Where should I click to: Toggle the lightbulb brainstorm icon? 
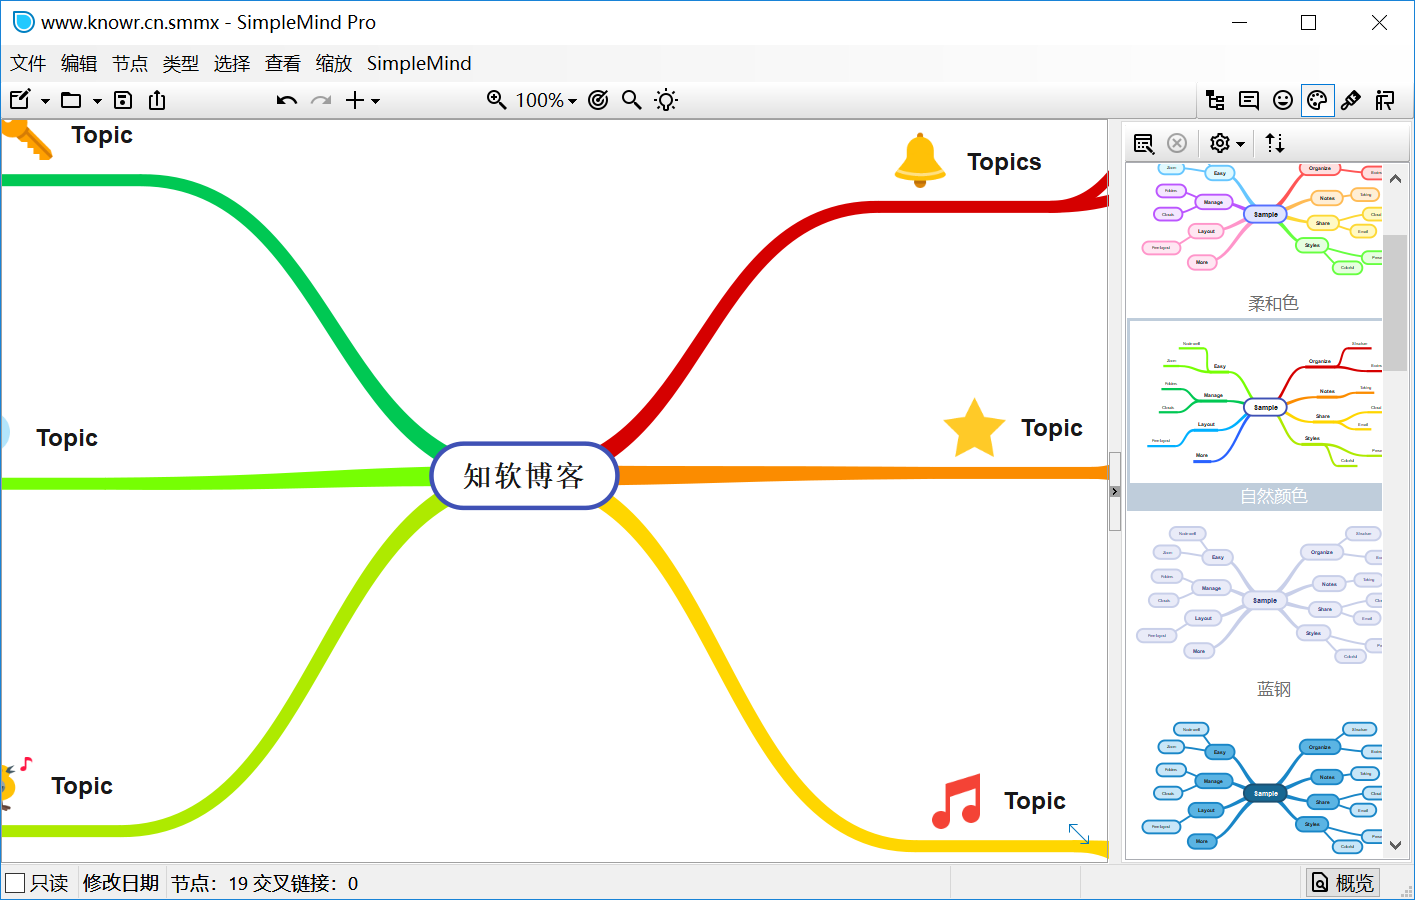pos(666,100)
